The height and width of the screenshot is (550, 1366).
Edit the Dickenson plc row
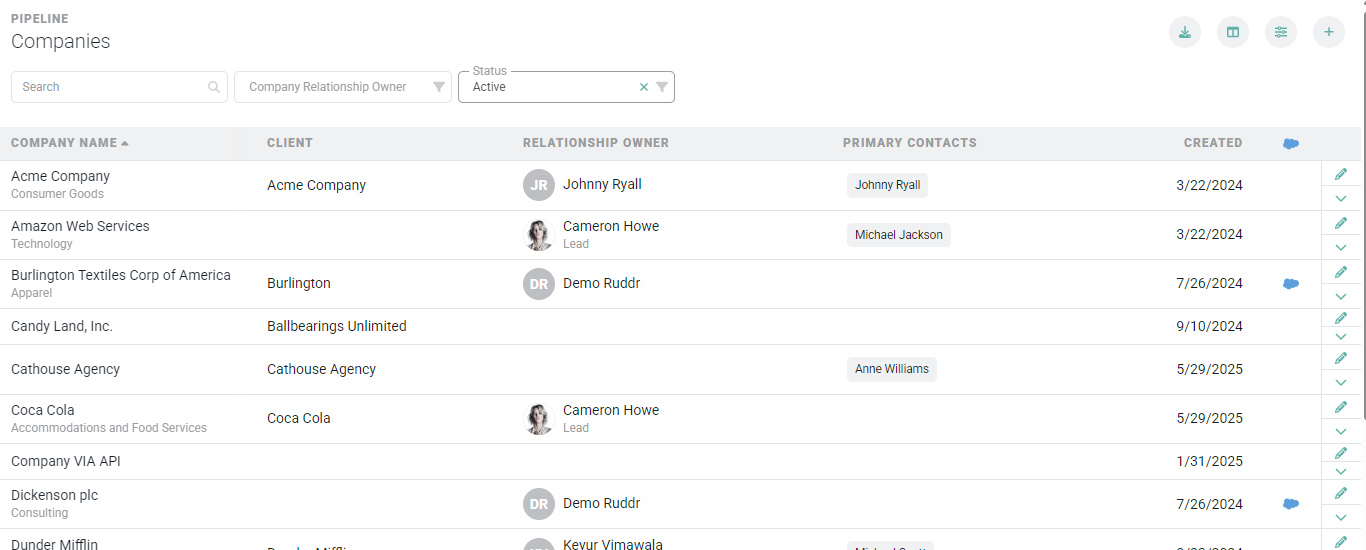(1341, 493)
